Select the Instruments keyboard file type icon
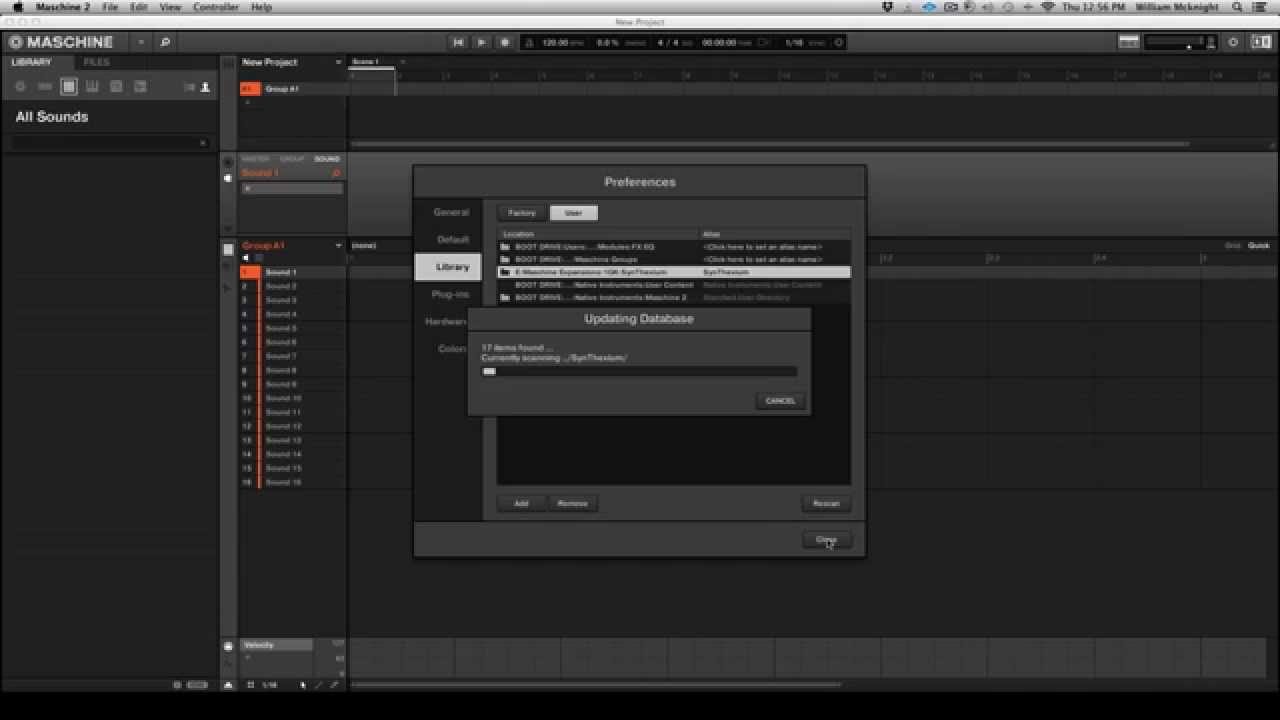Image resolution: width=1280 pixels, height=720 pixels. (x=93, y=87)
